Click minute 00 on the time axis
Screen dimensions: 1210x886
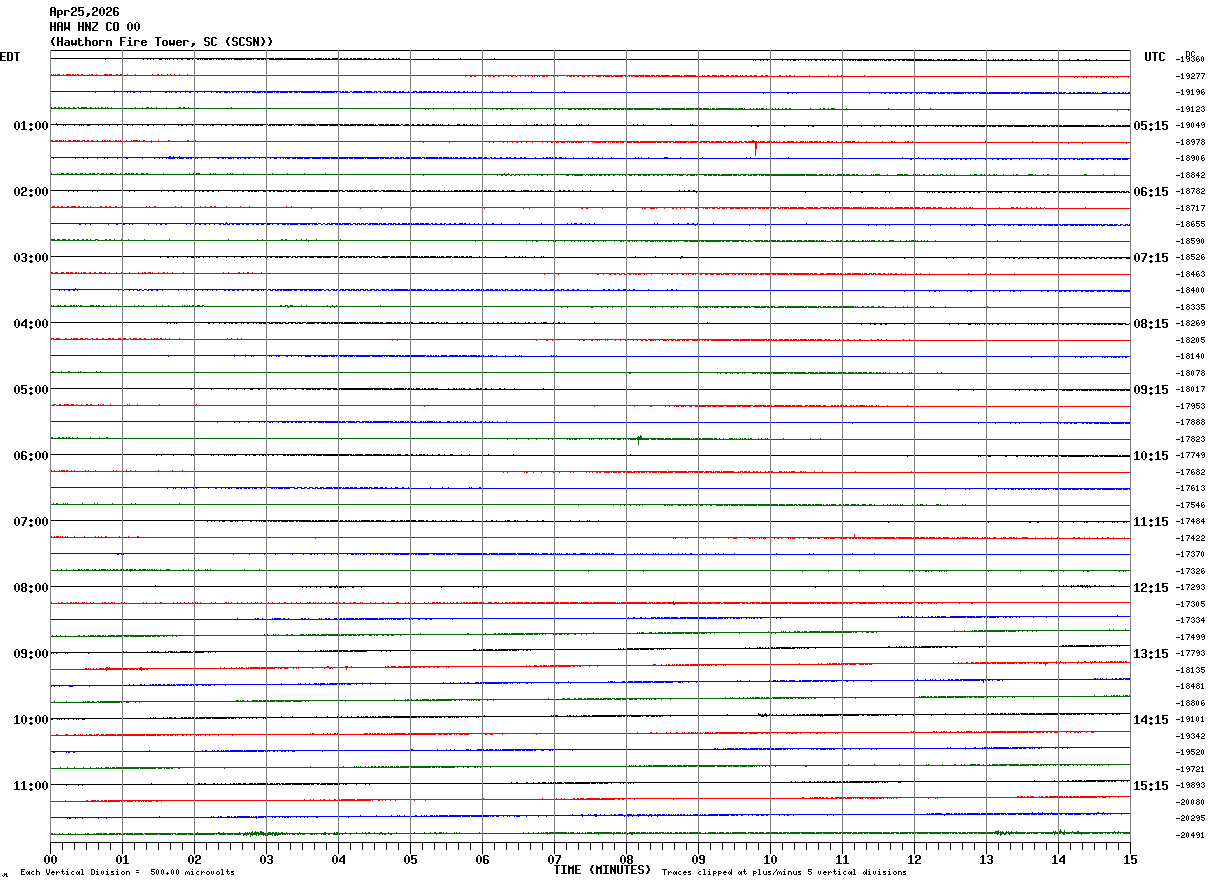(x=51, y=859)
